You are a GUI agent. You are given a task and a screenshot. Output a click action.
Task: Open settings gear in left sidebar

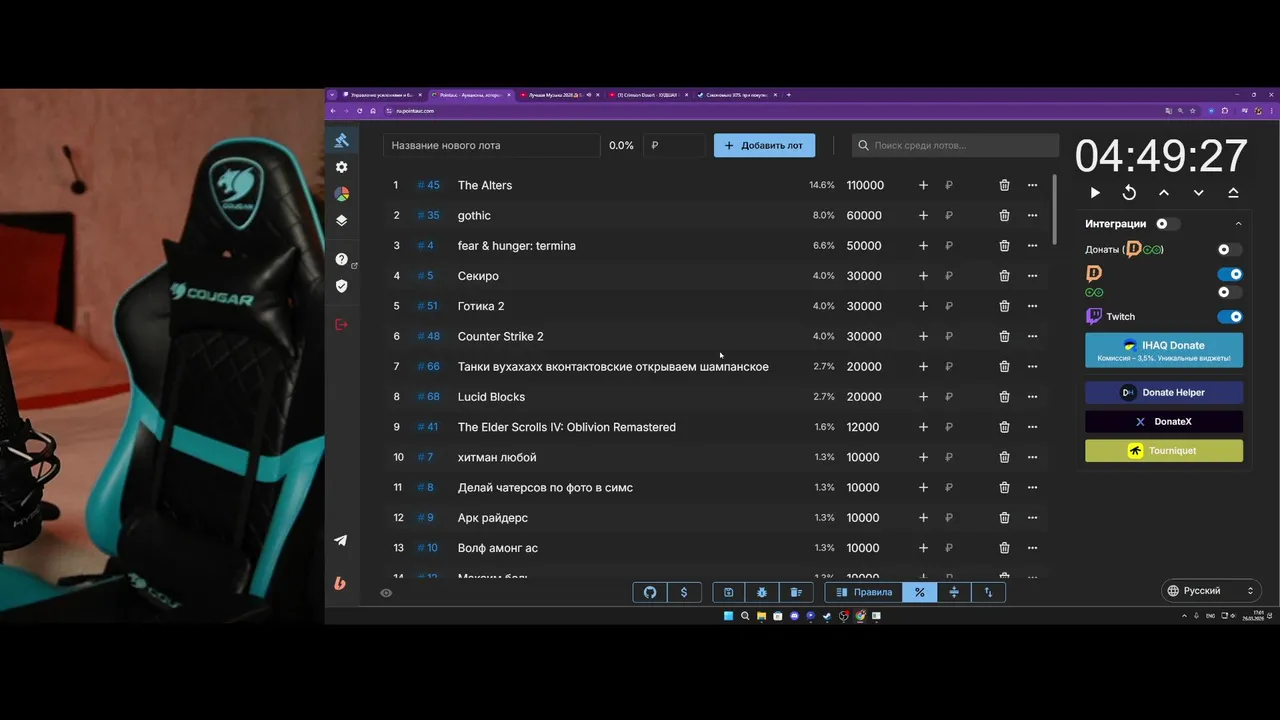341,167
